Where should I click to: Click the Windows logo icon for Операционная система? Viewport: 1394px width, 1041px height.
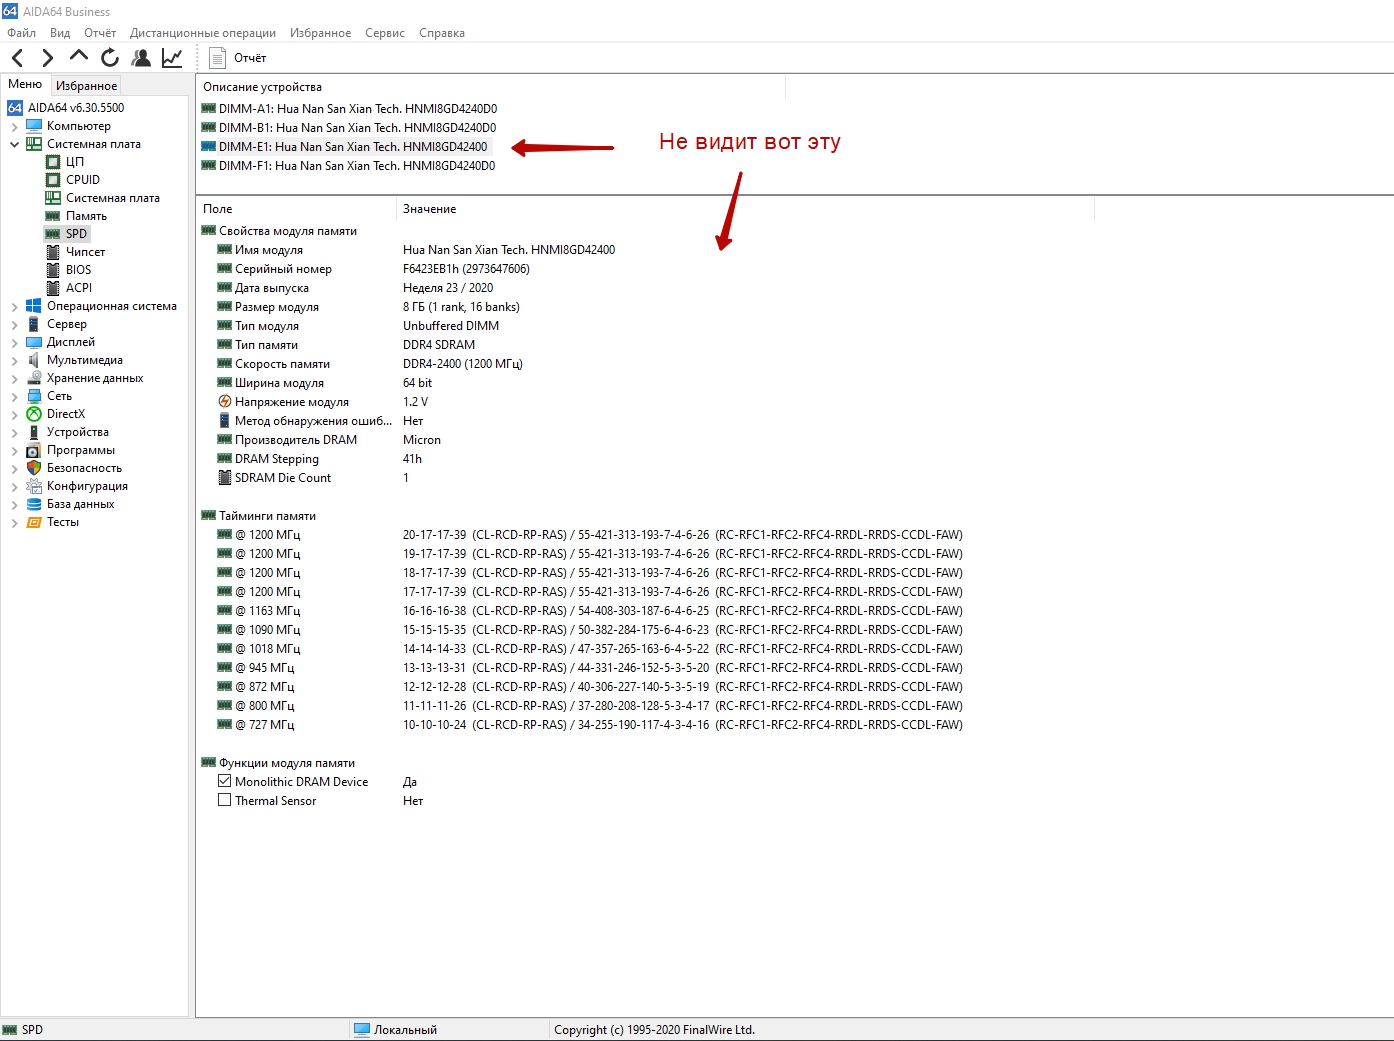(x=34, y=306)
